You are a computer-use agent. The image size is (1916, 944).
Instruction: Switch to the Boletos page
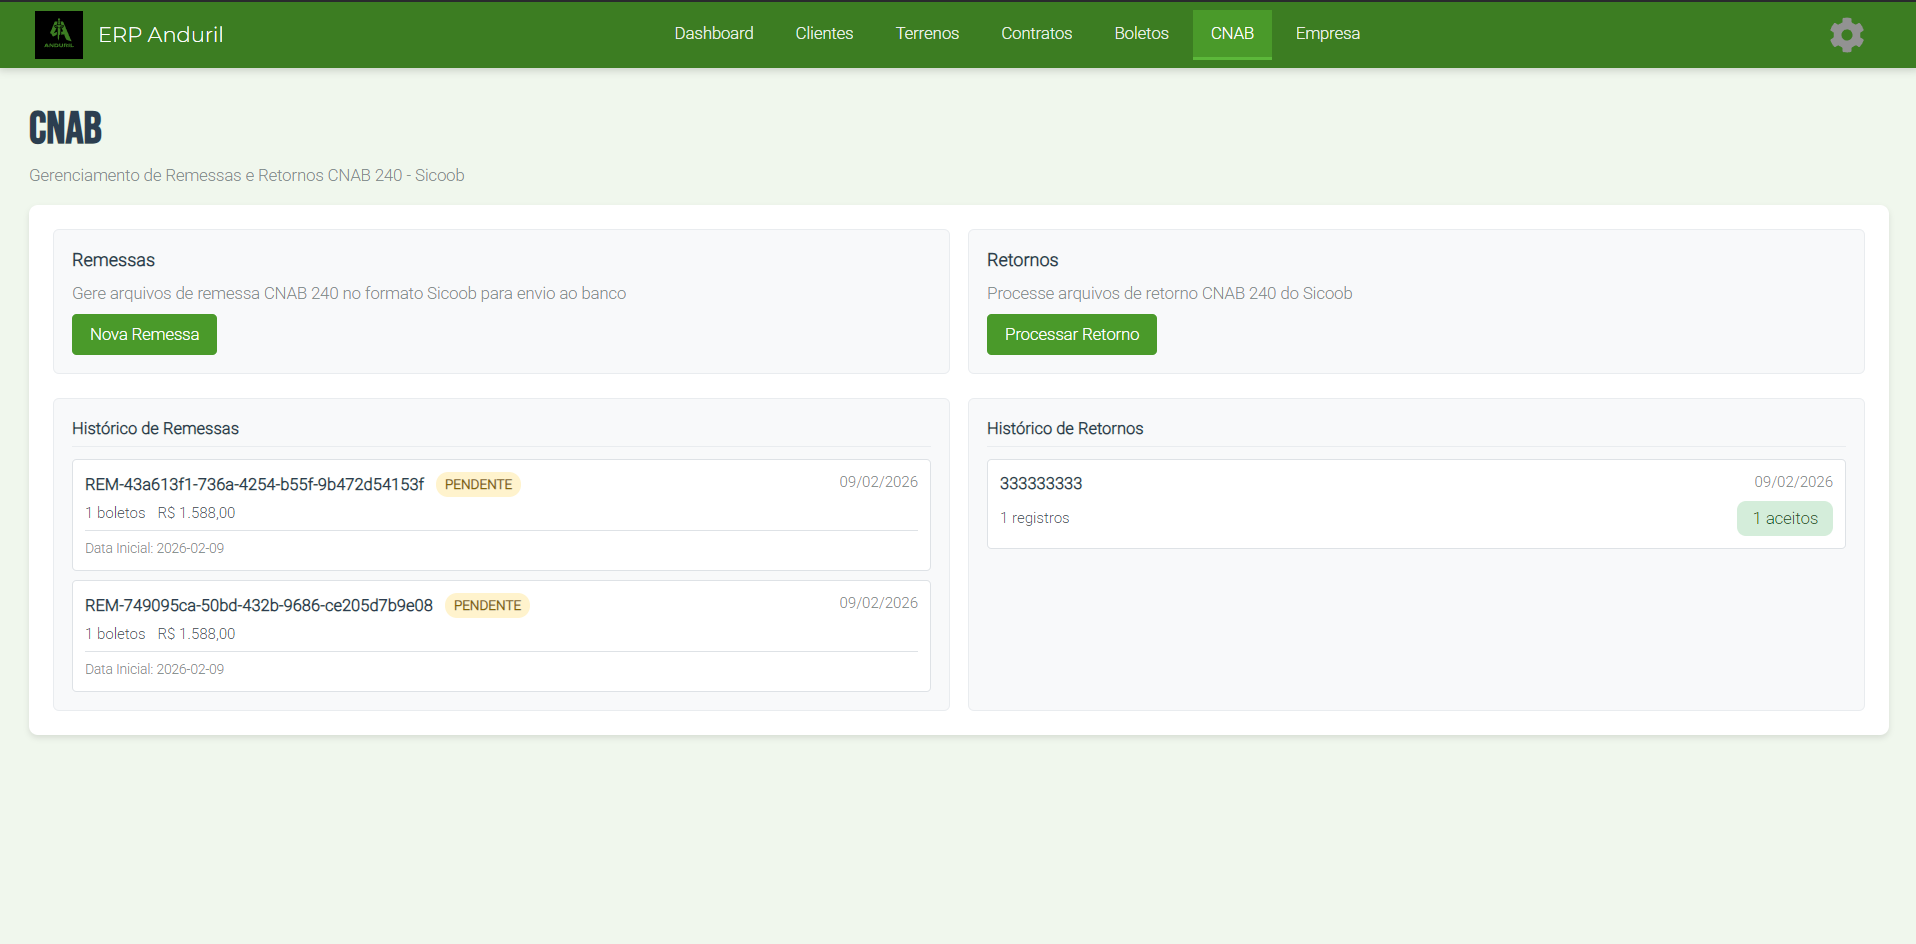(x=1141, y=34)
